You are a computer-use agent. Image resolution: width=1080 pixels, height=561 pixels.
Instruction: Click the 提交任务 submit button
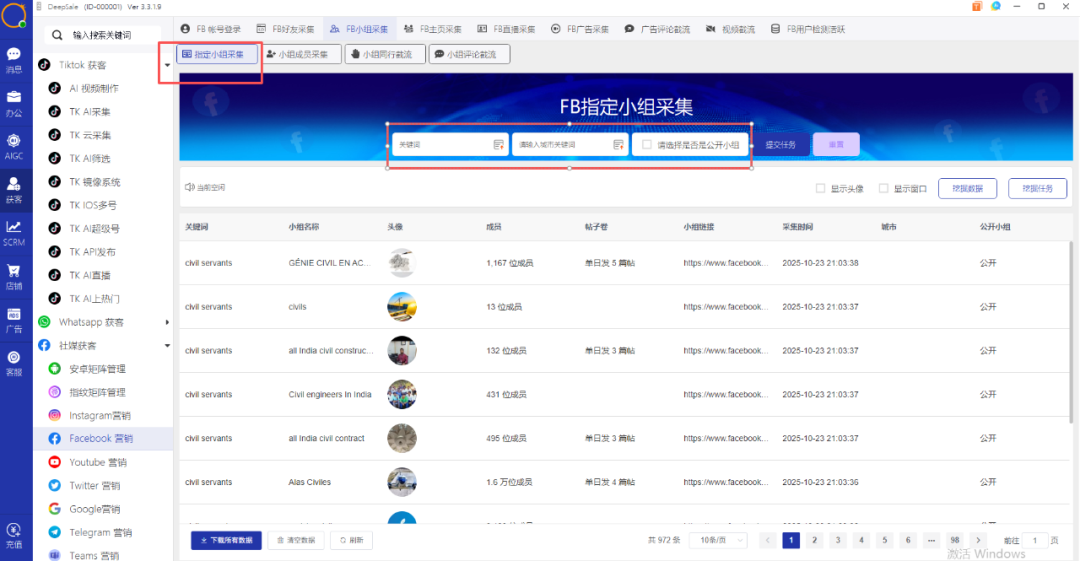tap(780, 144)
